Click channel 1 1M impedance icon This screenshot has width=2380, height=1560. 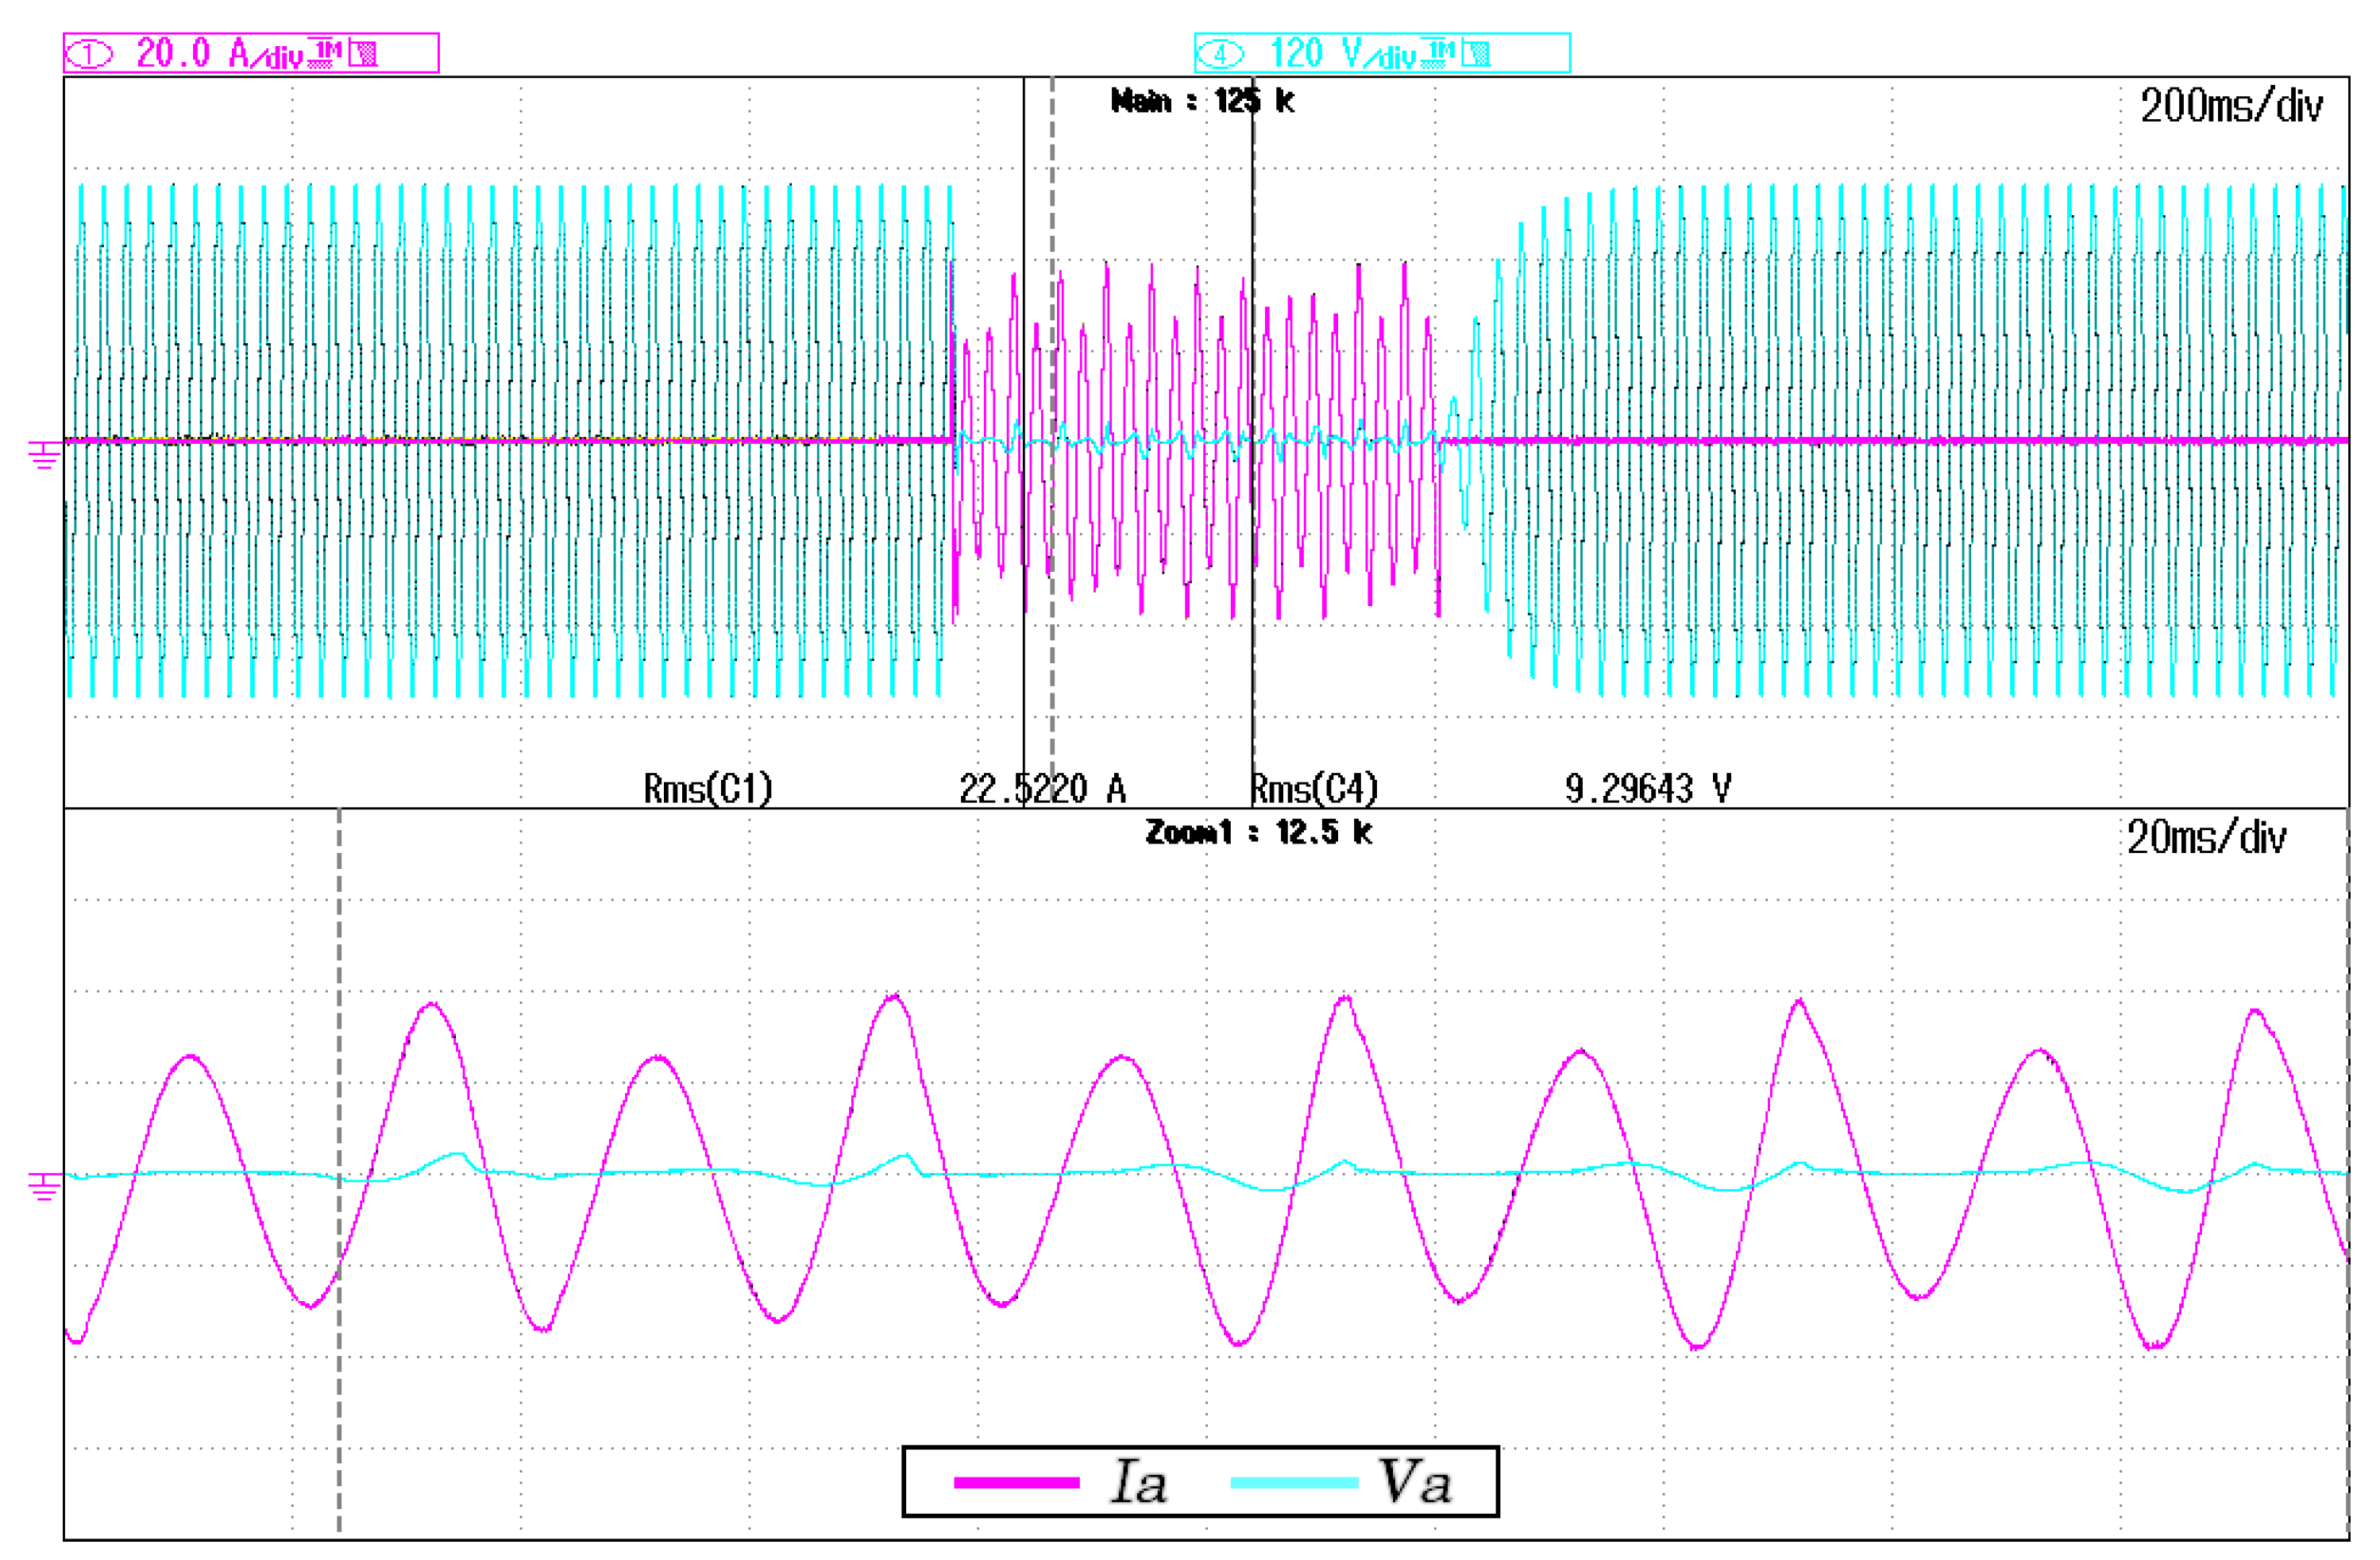tap(325, 53)
